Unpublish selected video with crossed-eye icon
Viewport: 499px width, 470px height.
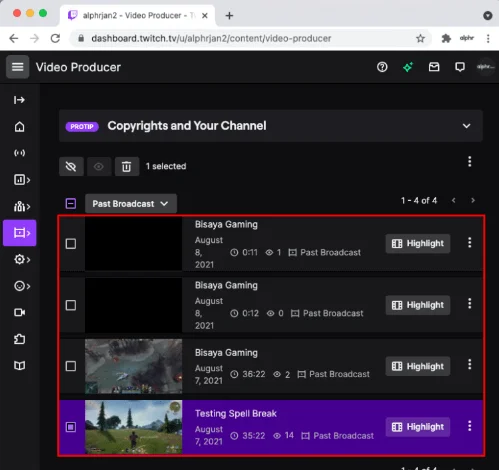71,166
